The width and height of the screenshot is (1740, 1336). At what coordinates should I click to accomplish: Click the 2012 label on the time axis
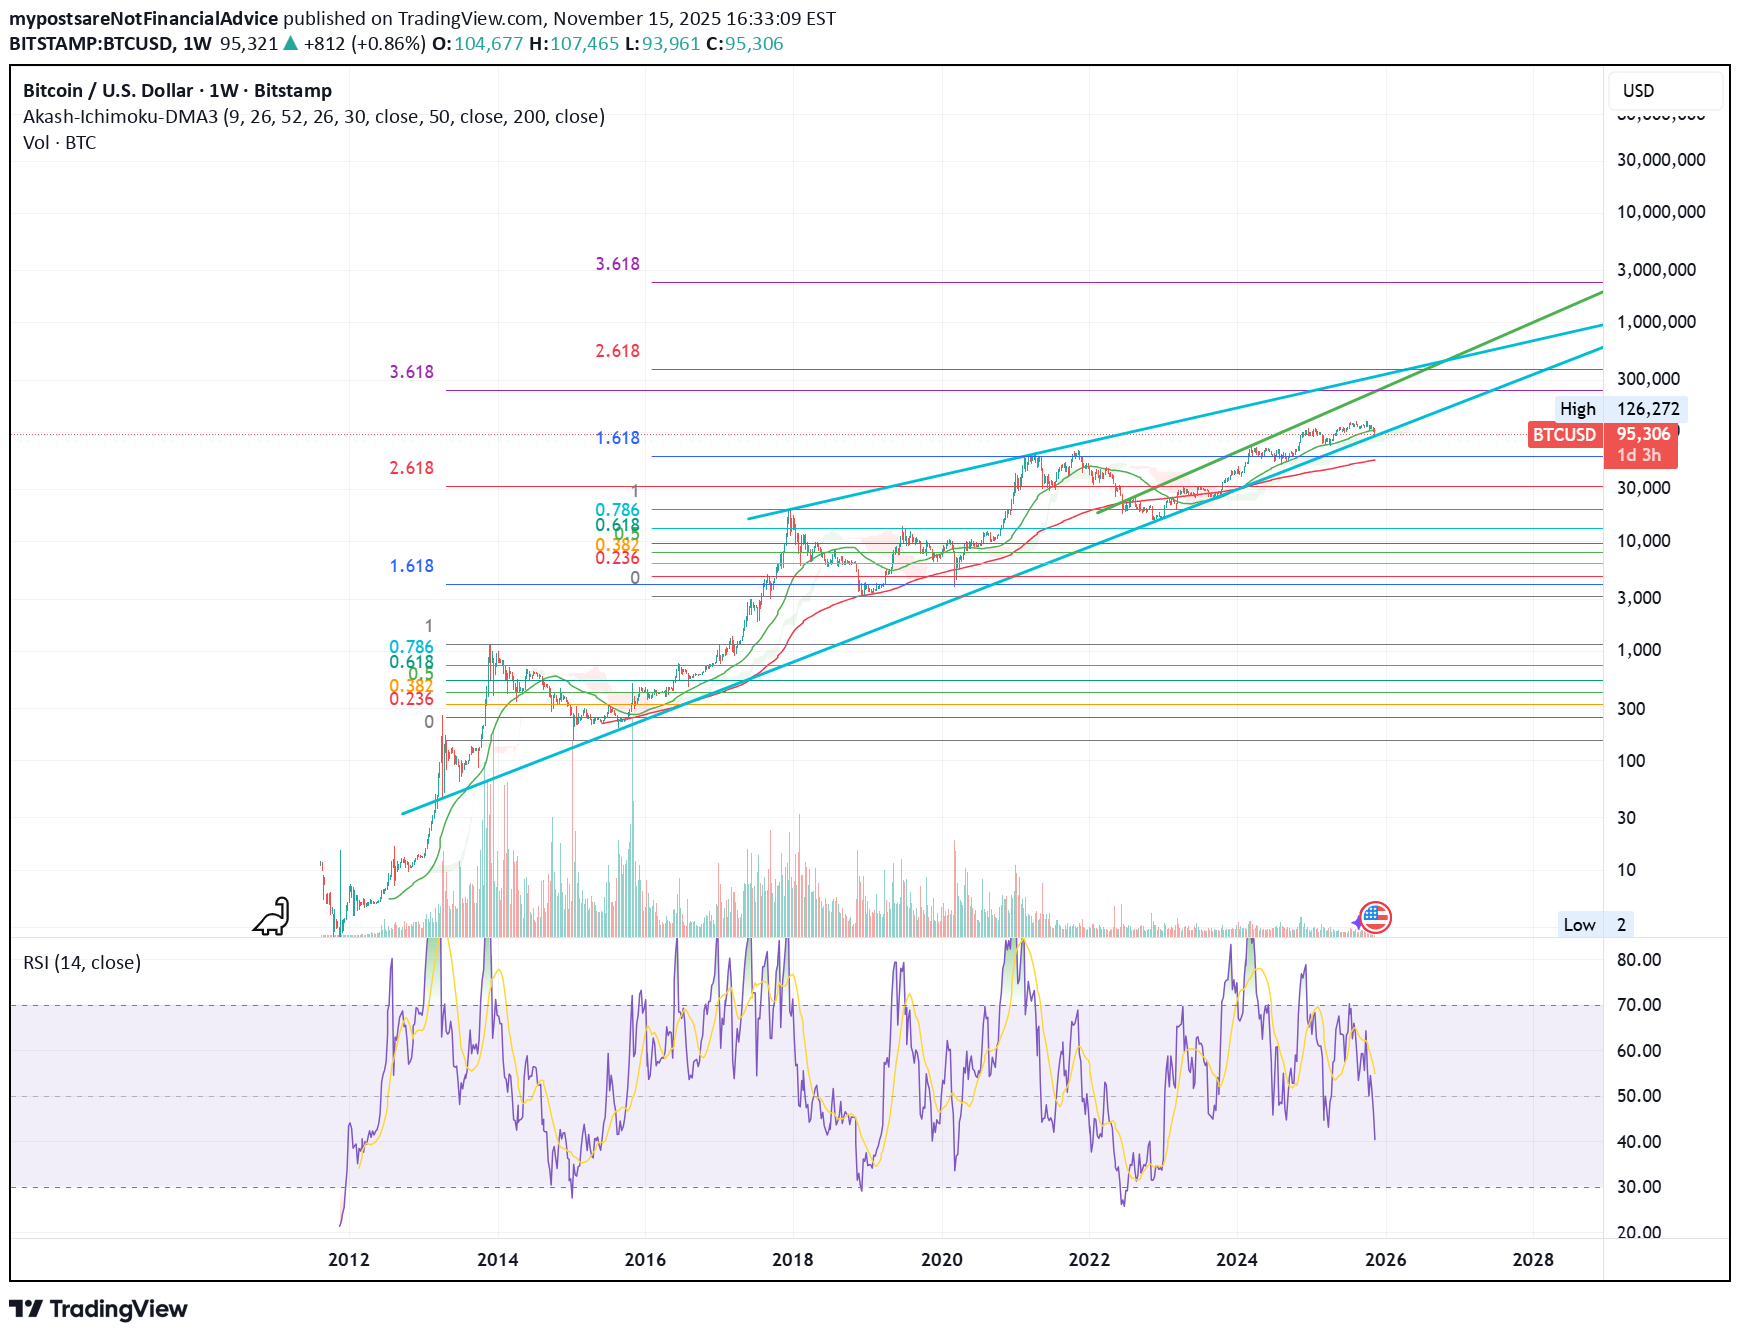(348, 1260)
